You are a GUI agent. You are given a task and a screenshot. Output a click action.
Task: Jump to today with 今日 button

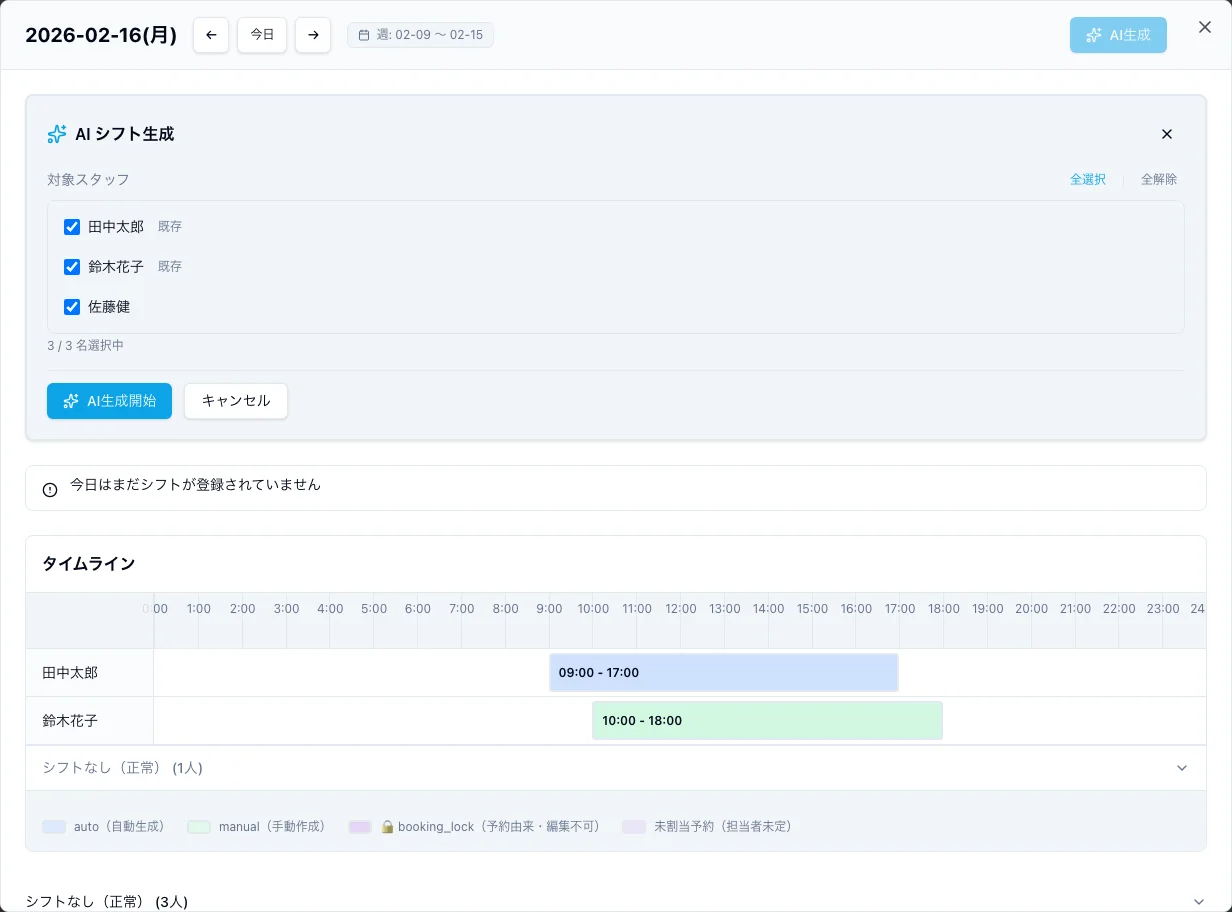[262, 35]
